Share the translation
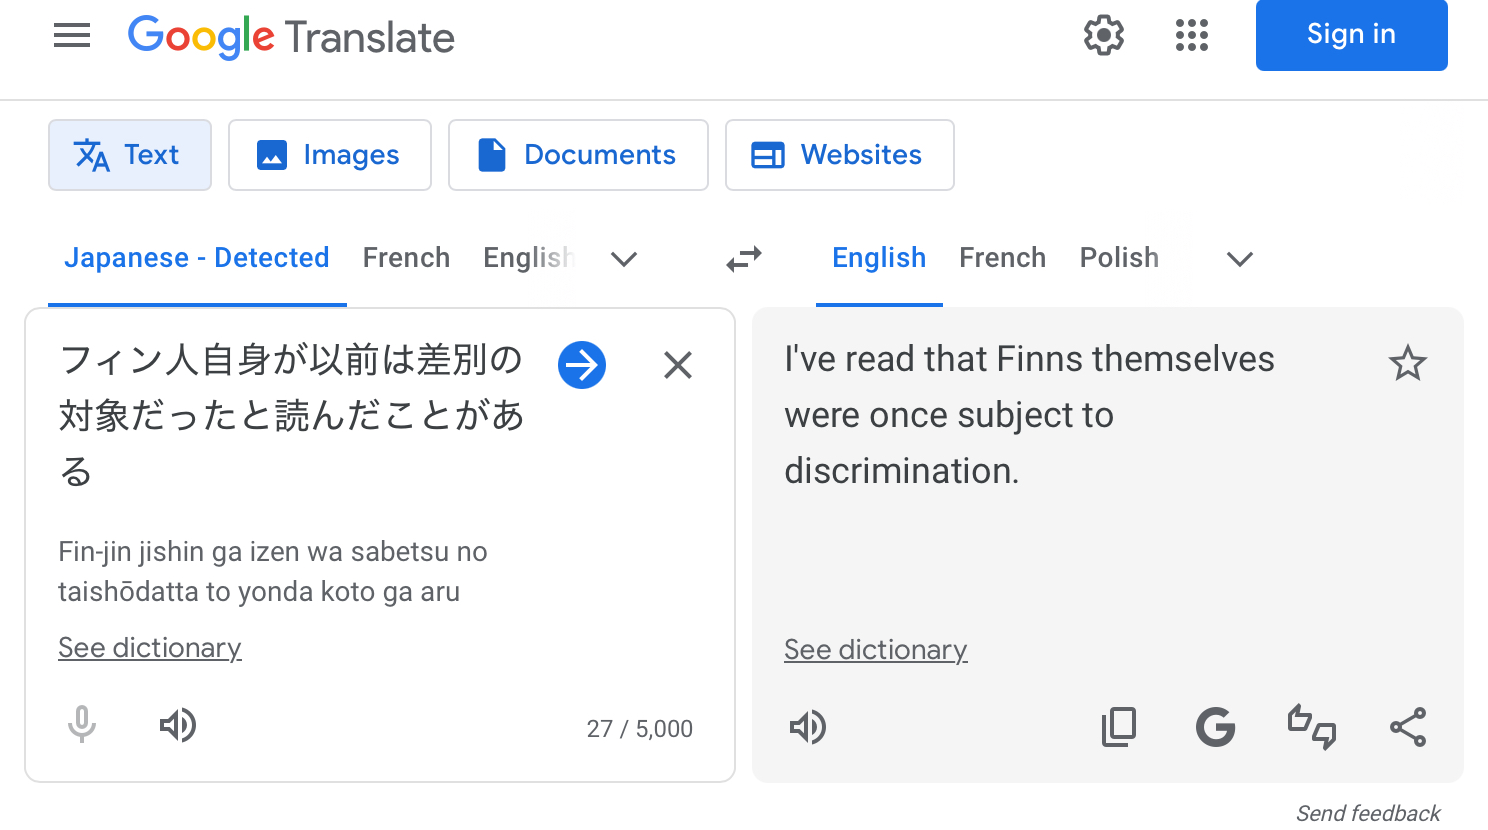 pyautogui.click(x=1408, y=727)
